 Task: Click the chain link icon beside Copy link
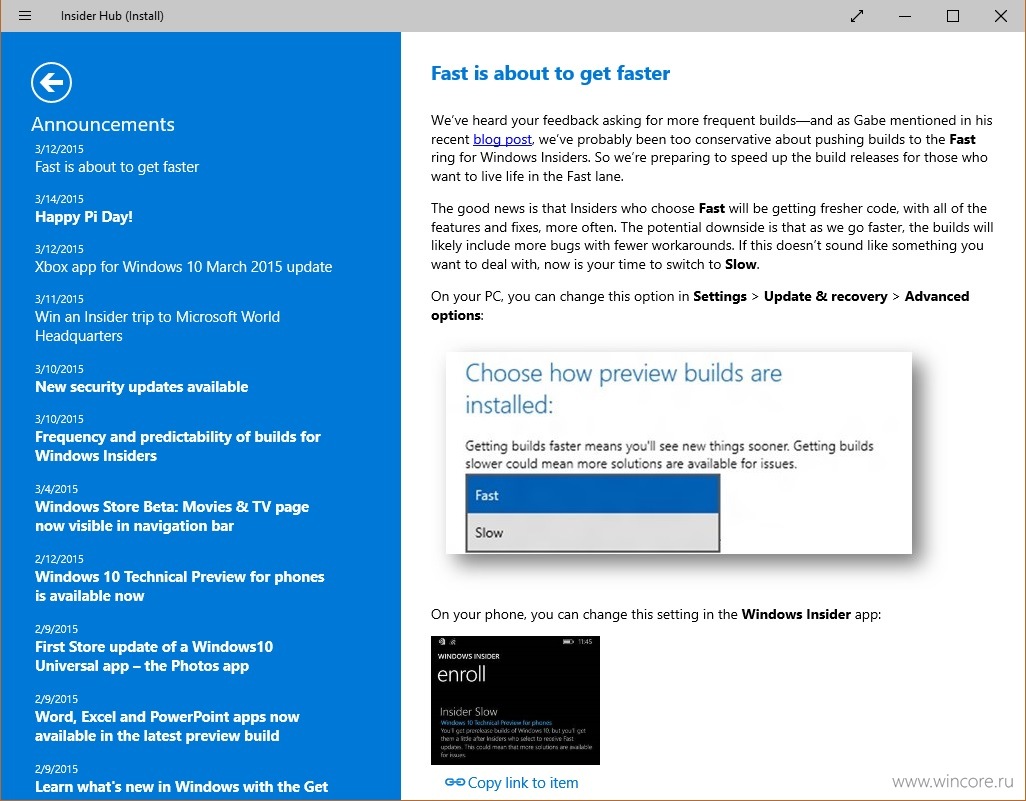(x=454, y=782)
